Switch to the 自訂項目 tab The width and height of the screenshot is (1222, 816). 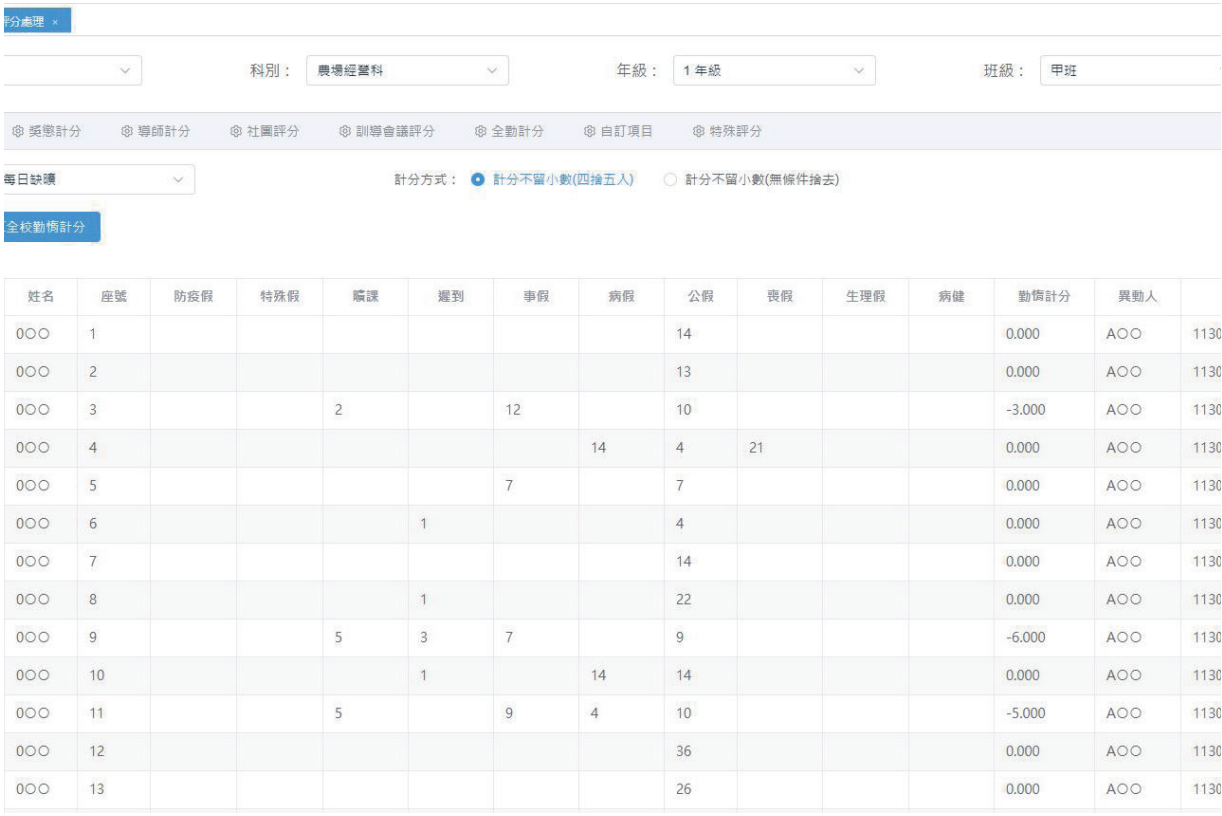[618, 131]
